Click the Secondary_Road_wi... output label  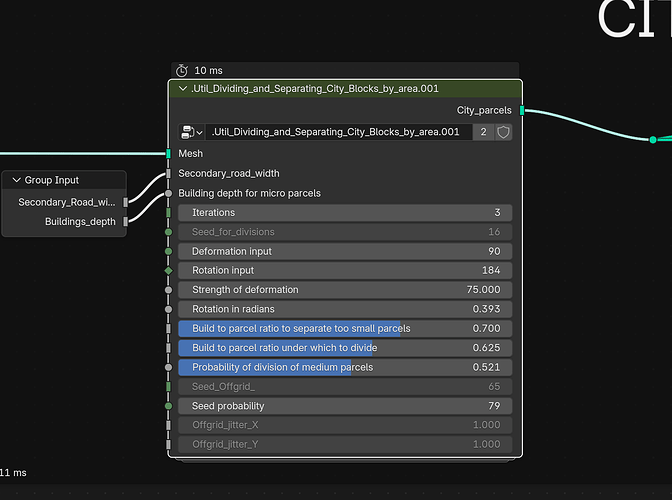[67, 202]
